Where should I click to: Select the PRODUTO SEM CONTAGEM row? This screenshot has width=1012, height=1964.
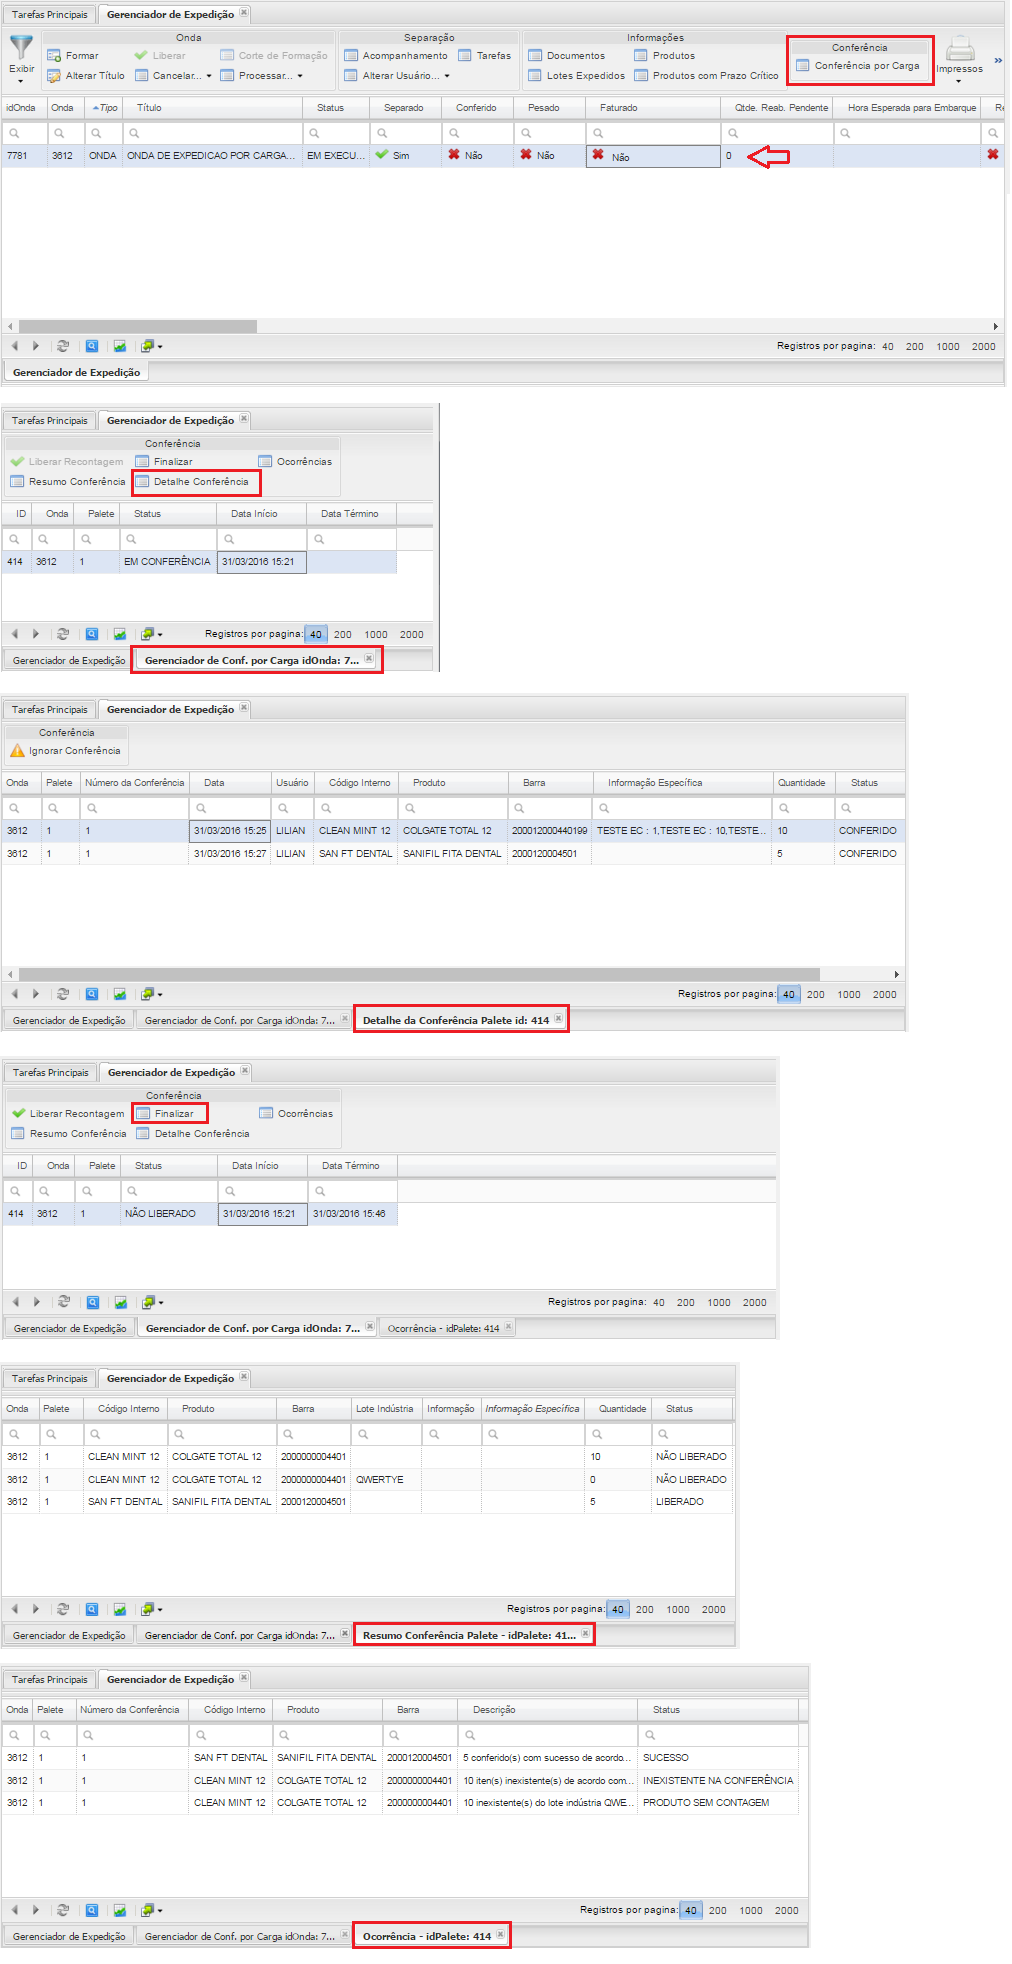coord(400,1803)
